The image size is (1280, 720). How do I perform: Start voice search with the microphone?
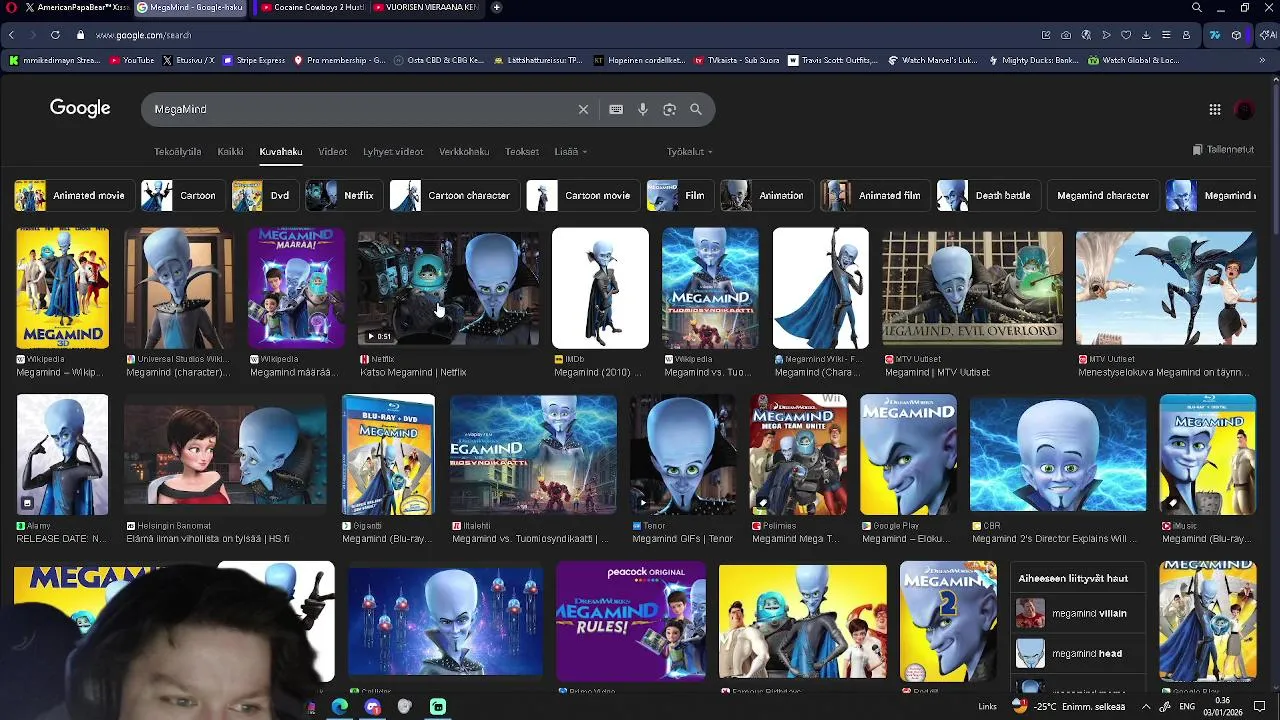[x=643, y=109]
